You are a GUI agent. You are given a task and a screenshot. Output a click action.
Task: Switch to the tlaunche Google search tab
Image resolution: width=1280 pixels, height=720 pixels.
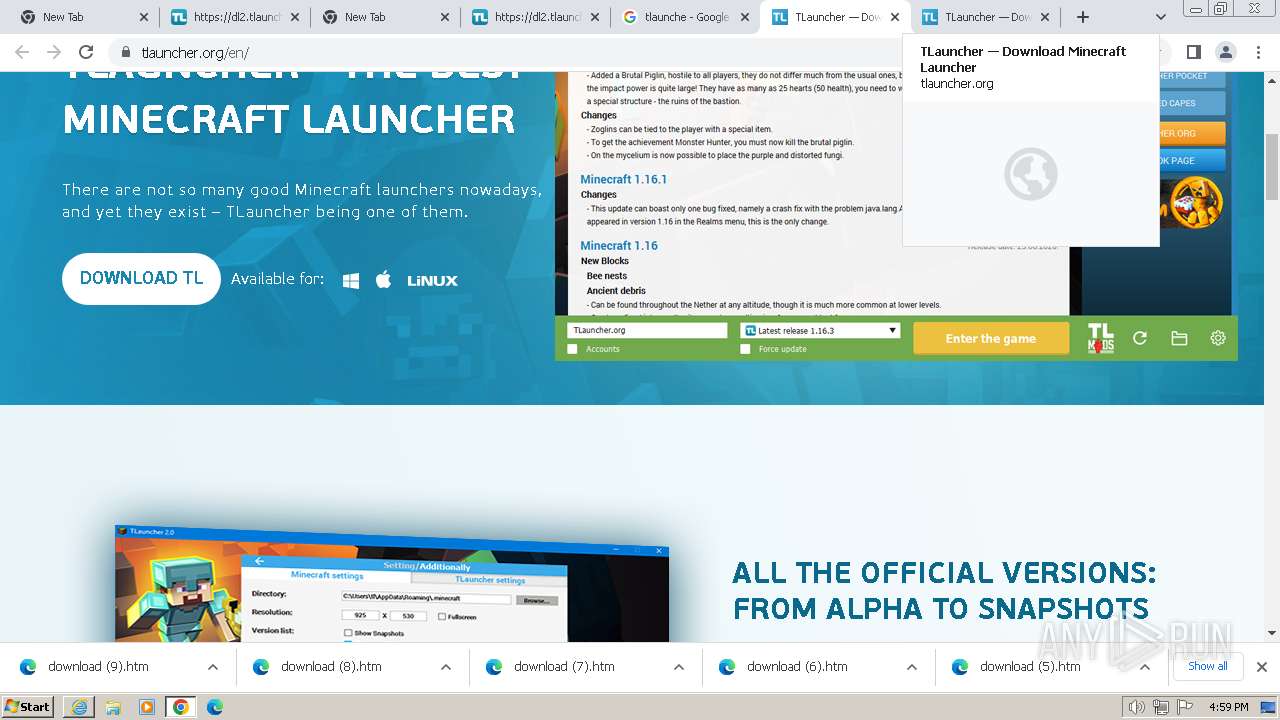click(687, 17)
